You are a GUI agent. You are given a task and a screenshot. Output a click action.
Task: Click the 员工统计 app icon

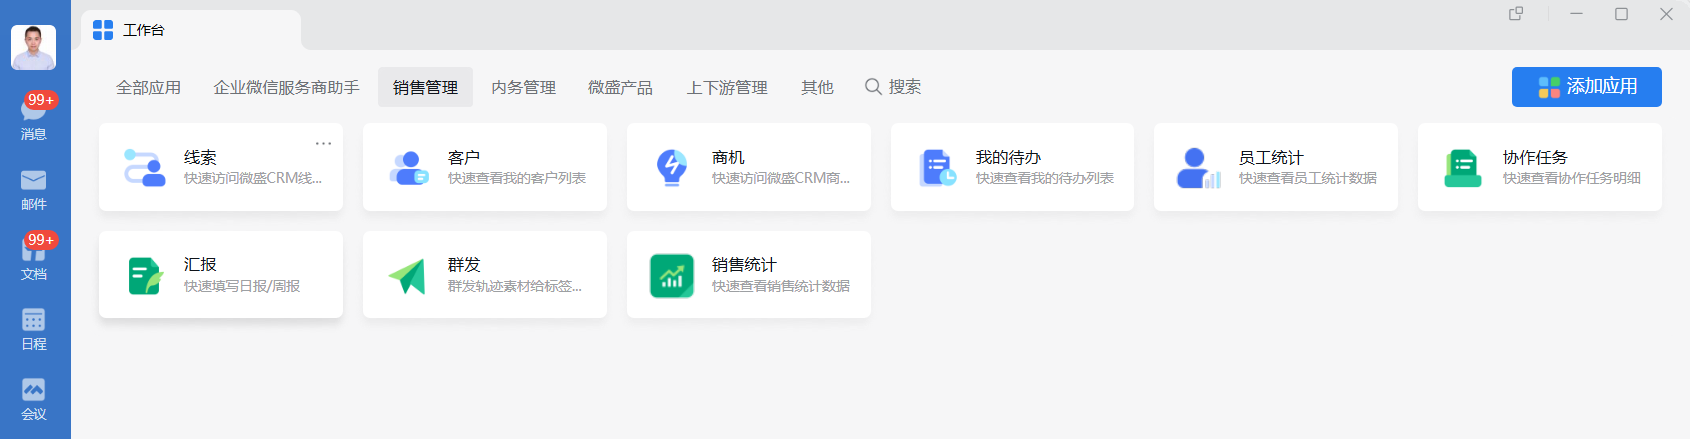pyautogui.click(x=1199, y=167)
